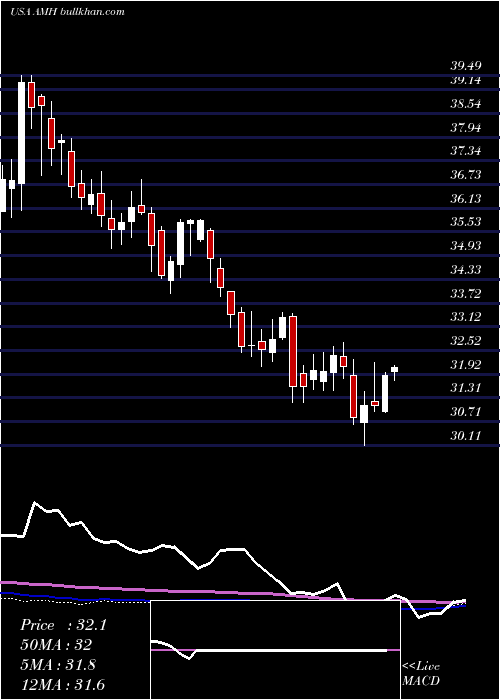Viewport: 500px width, 700px height.
Task: Click the 33.12 price axis label
Action: pos(466,317)
